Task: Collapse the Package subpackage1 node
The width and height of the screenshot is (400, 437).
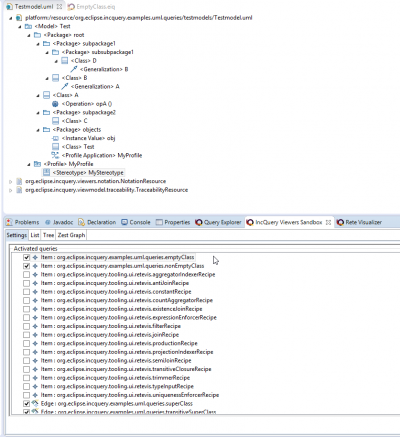Action: click(x=38, y=44)
